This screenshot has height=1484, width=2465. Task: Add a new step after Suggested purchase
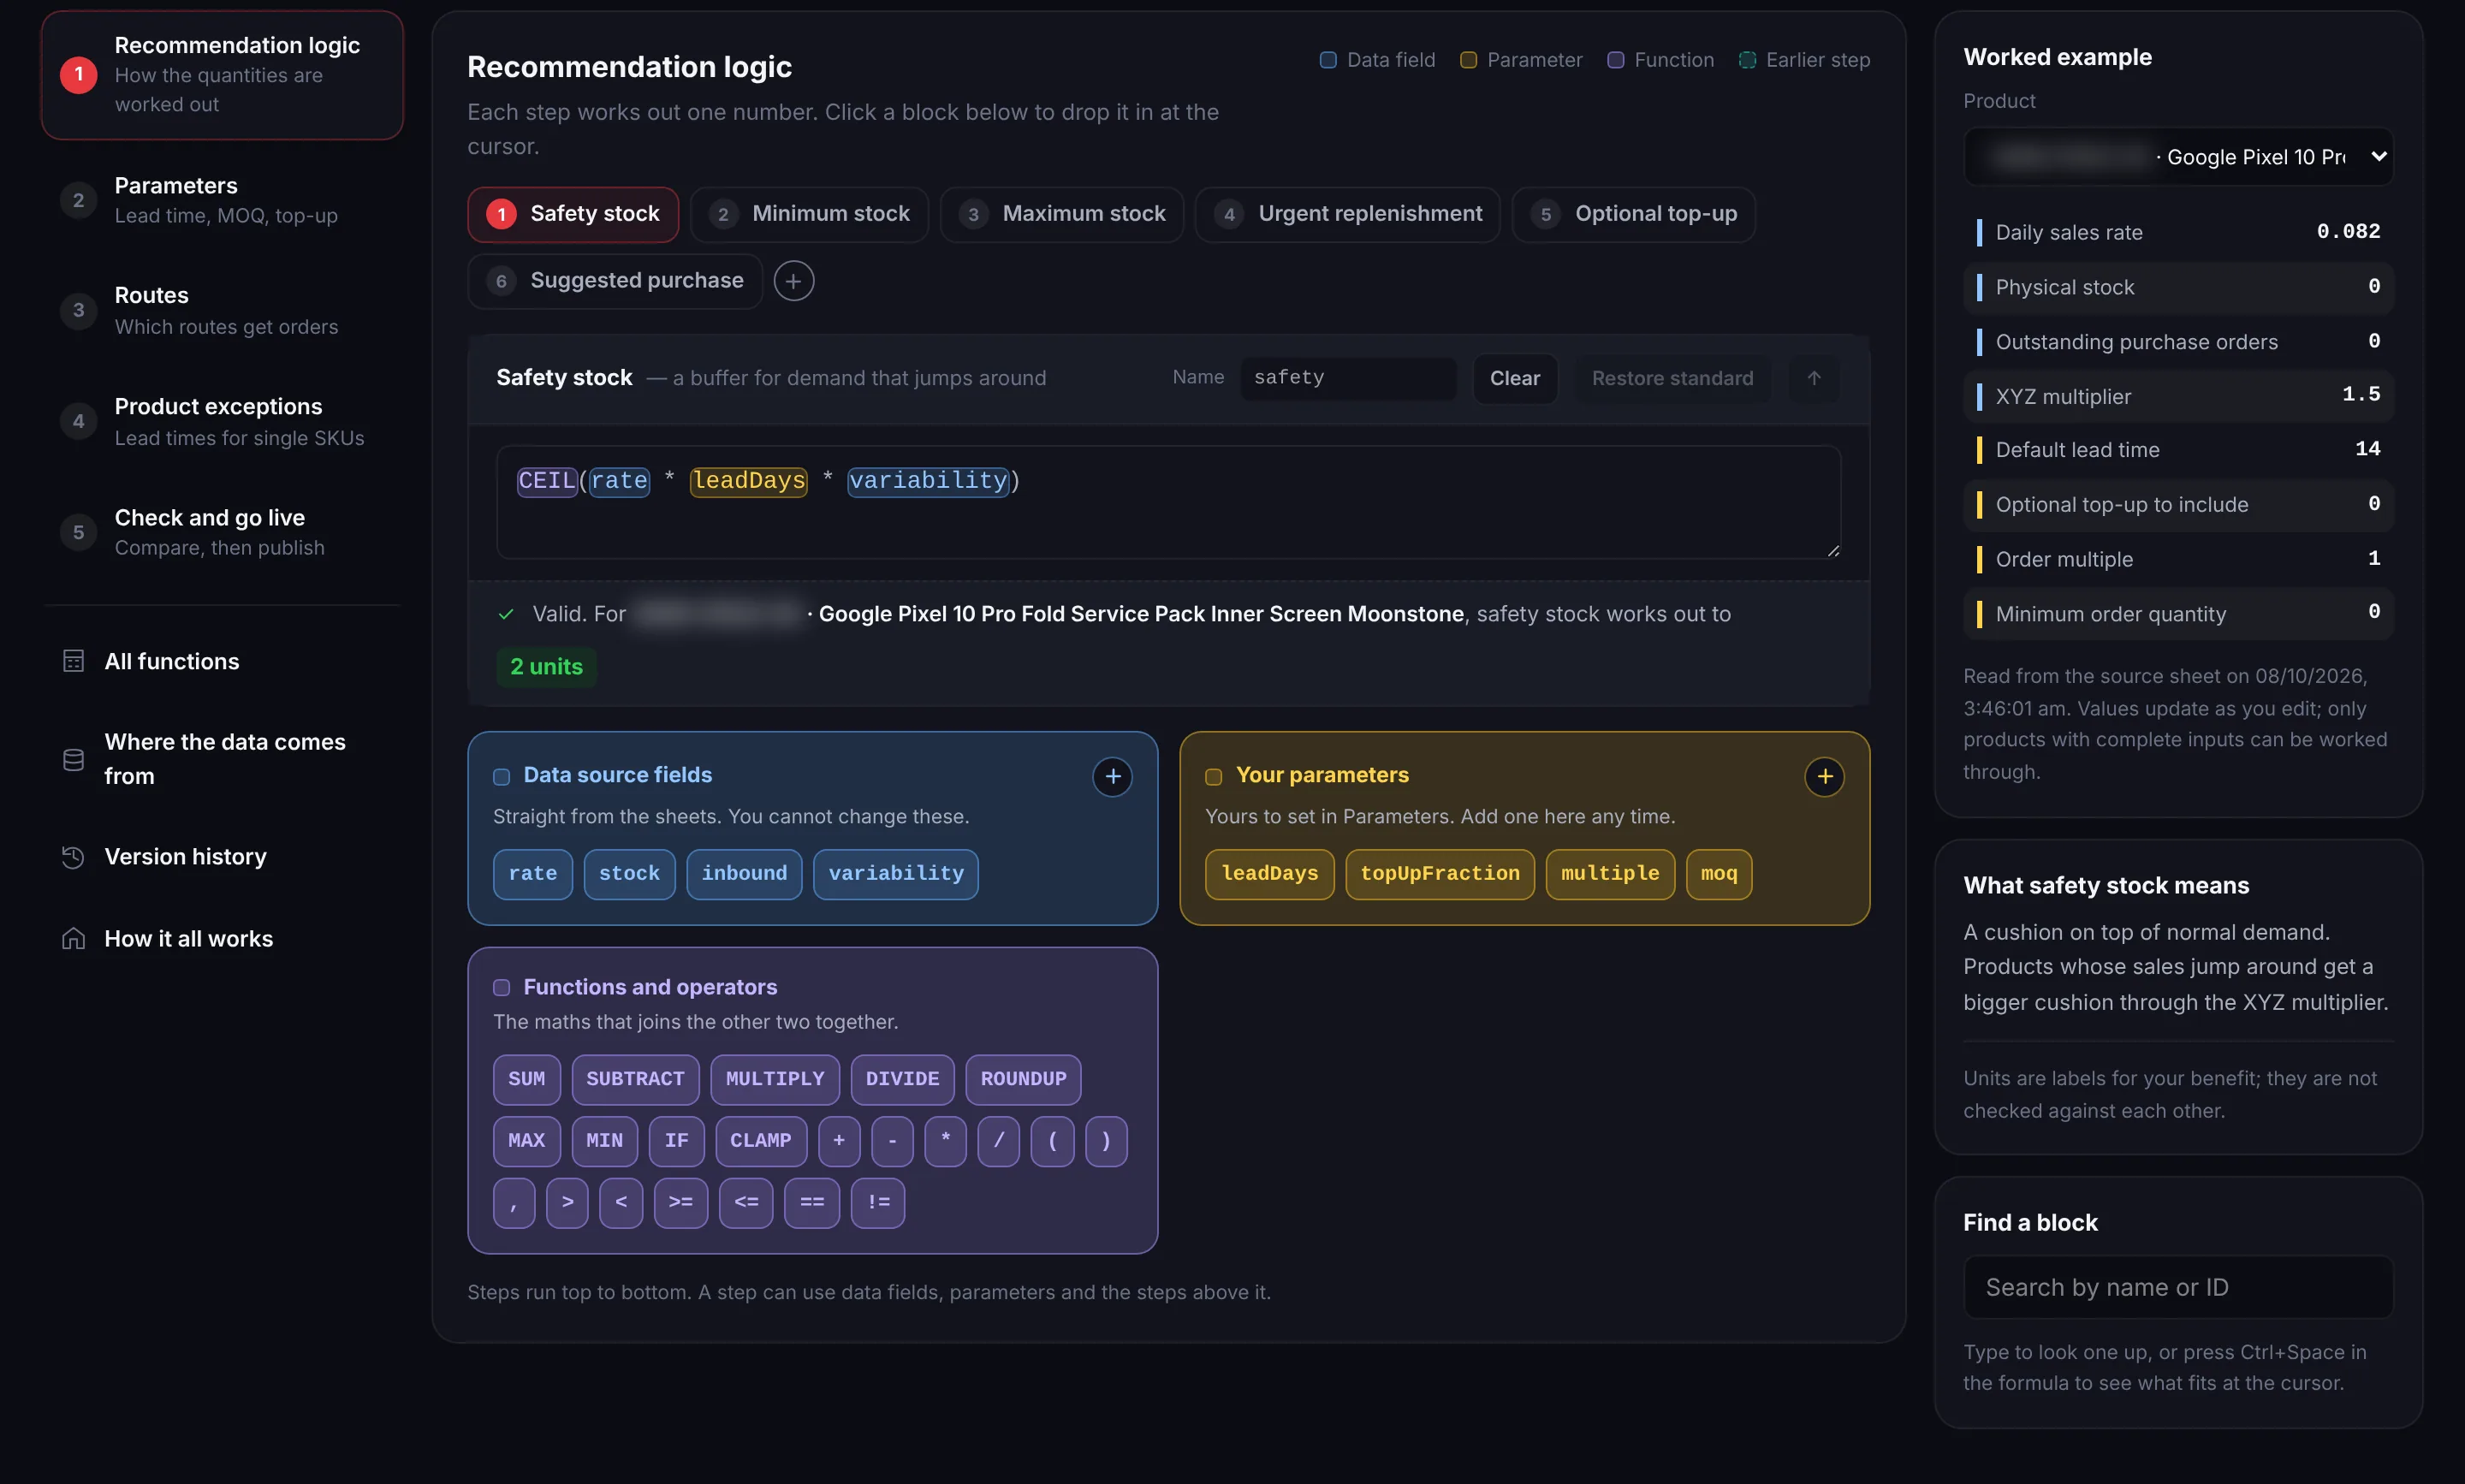(794, 281)
